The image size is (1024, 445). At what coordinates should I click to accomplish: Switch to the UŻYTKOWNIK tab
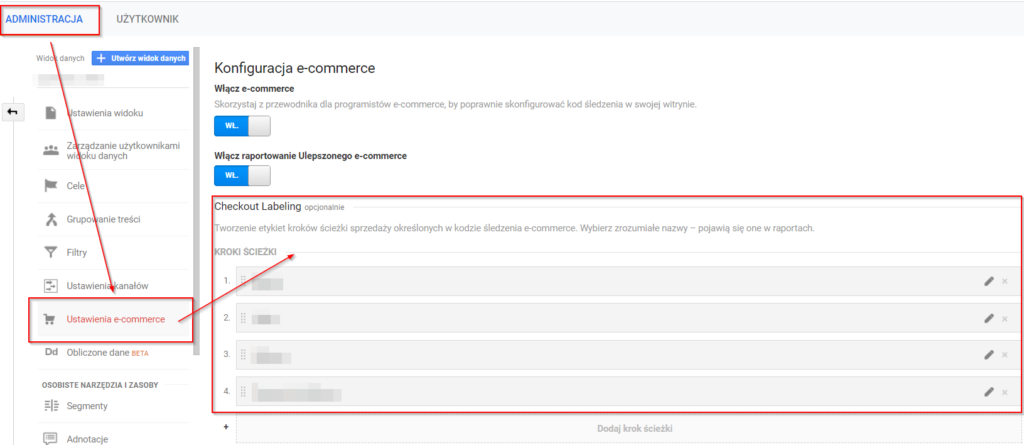tap(148, 19)
